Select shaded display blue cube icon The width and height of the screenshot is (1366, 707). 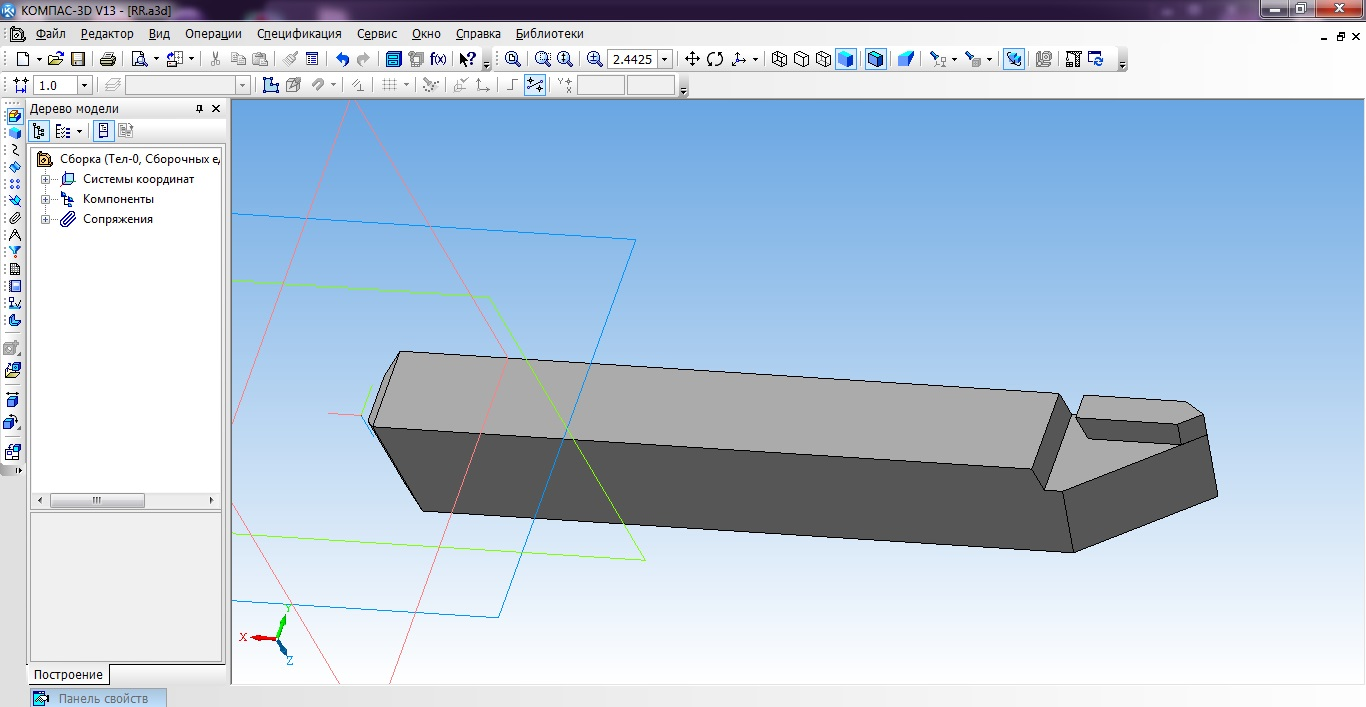(x=846, y=59)
